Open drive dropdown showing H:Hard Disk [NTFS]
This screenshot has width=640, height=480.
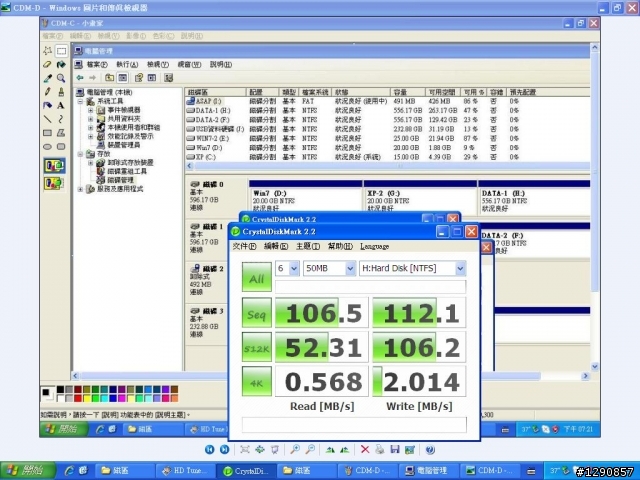click(460, 269)
